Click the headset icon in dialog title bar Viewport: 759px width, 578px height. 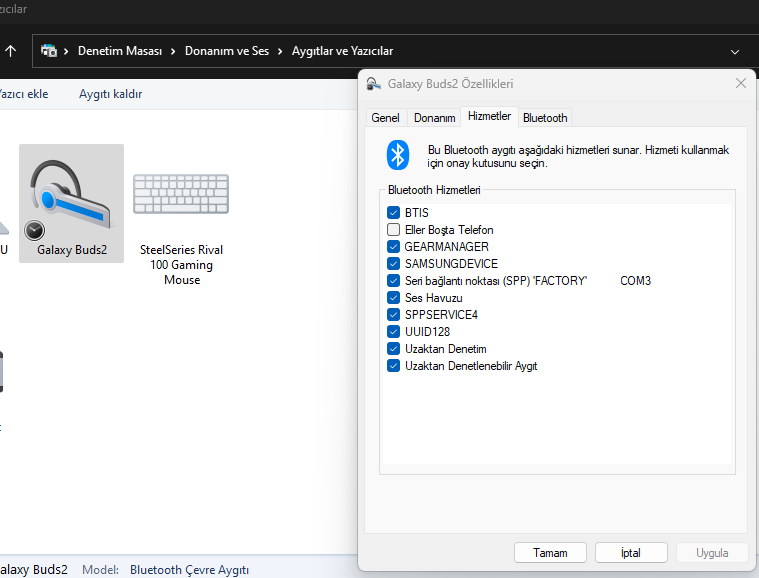pos(373,85)
